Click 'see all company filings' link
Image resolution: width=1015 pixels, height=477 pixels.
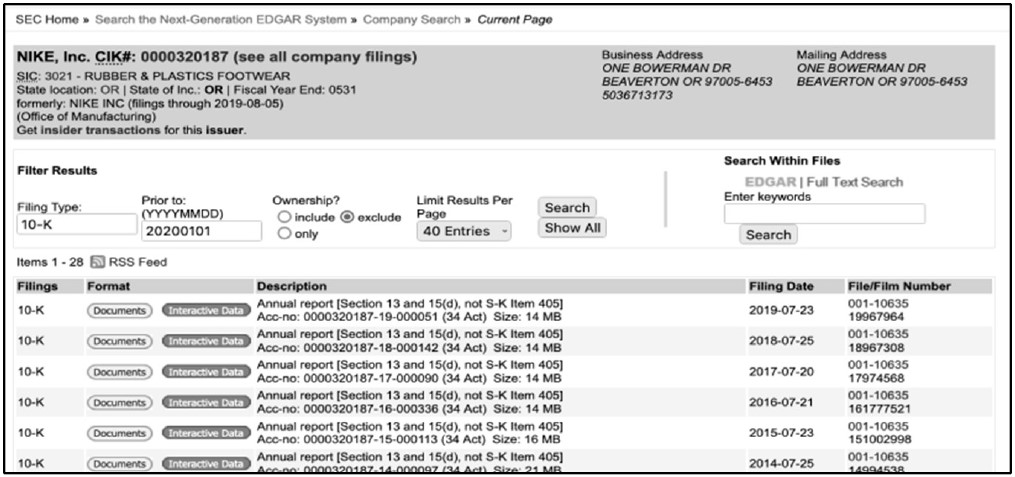point(325,56)
